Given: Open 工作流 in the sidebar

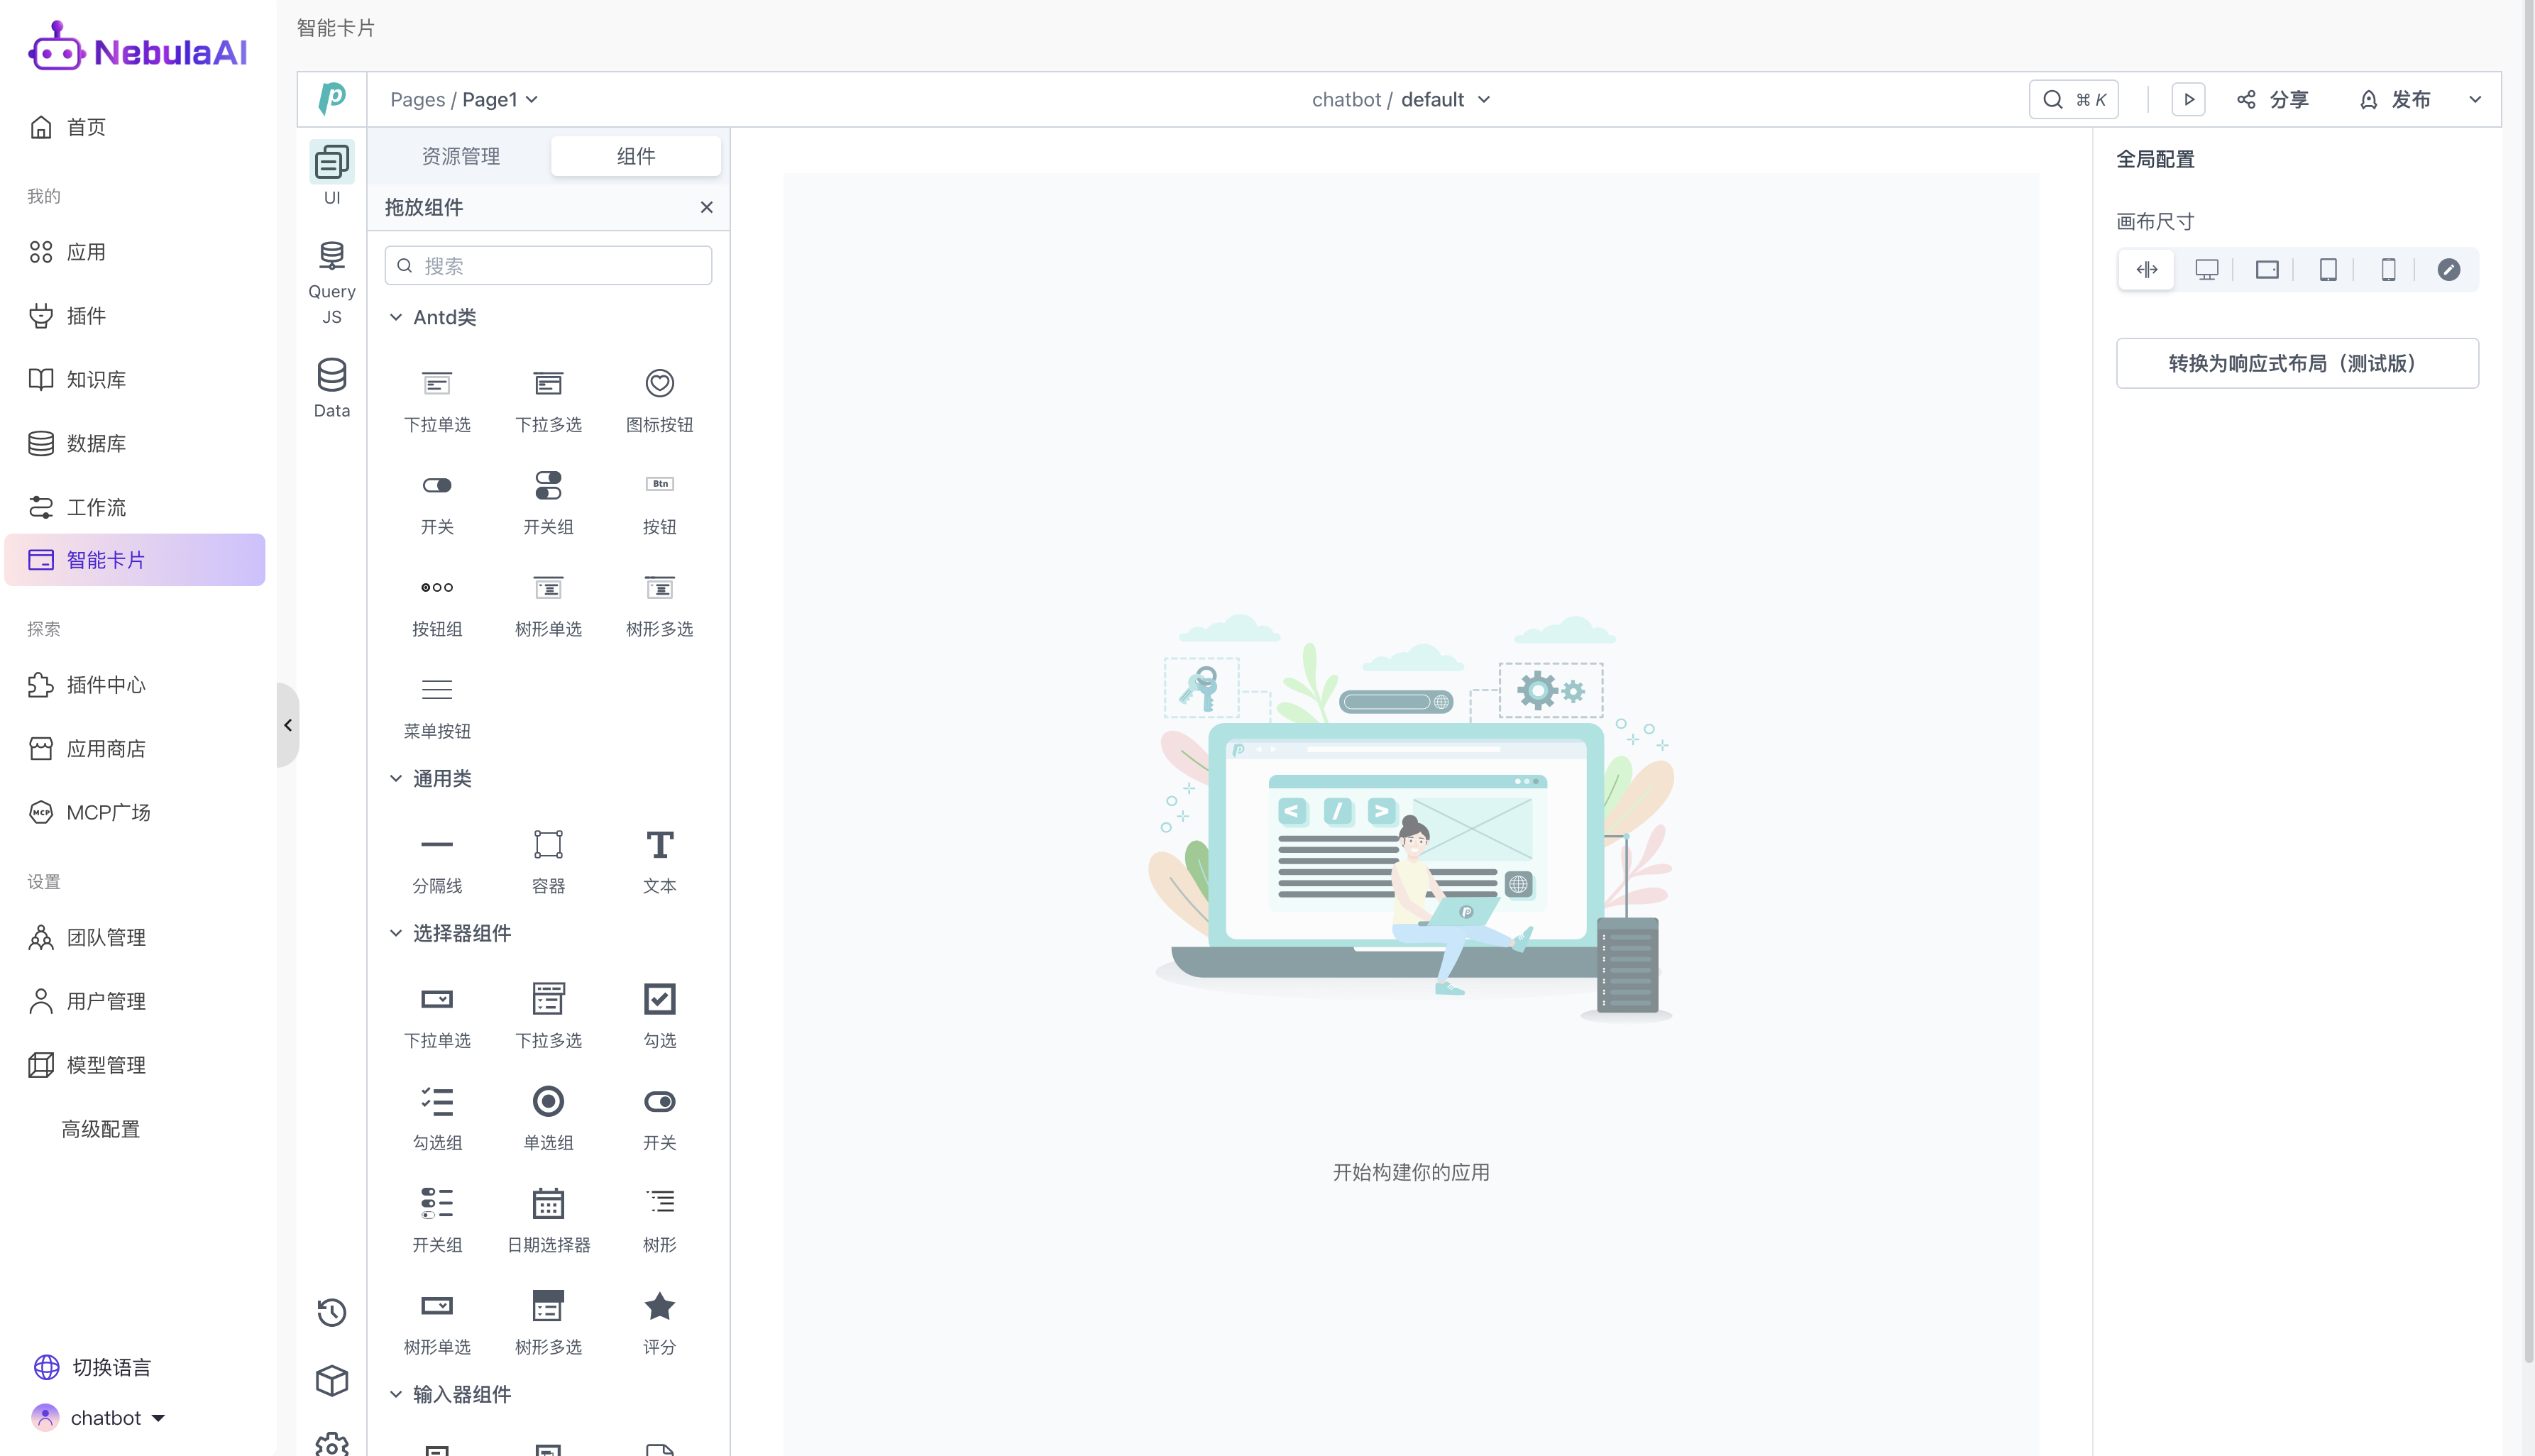Looking at the screenshot, I should point(96,507).
